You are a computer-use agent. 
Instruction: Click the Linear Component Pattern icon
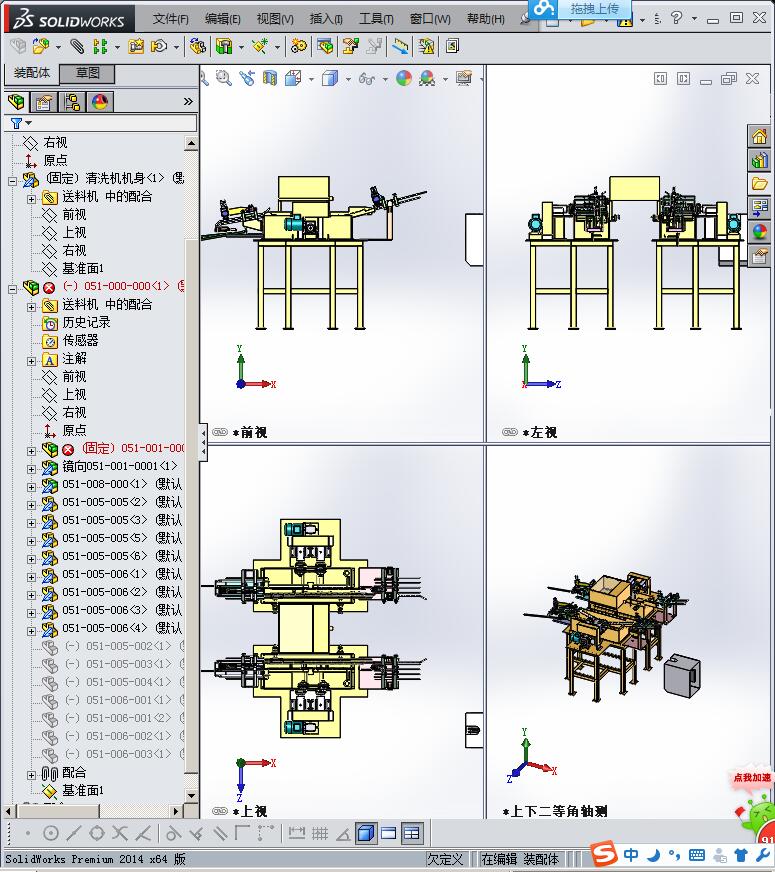tap(100, 46)
